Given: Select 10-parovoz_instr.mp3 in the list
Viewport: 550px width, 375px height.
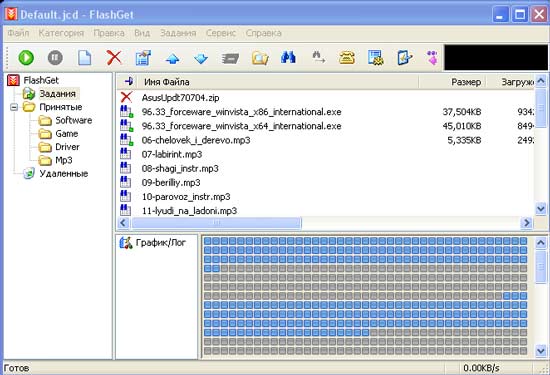Looking at the screenshot, I should coord(186,196).
